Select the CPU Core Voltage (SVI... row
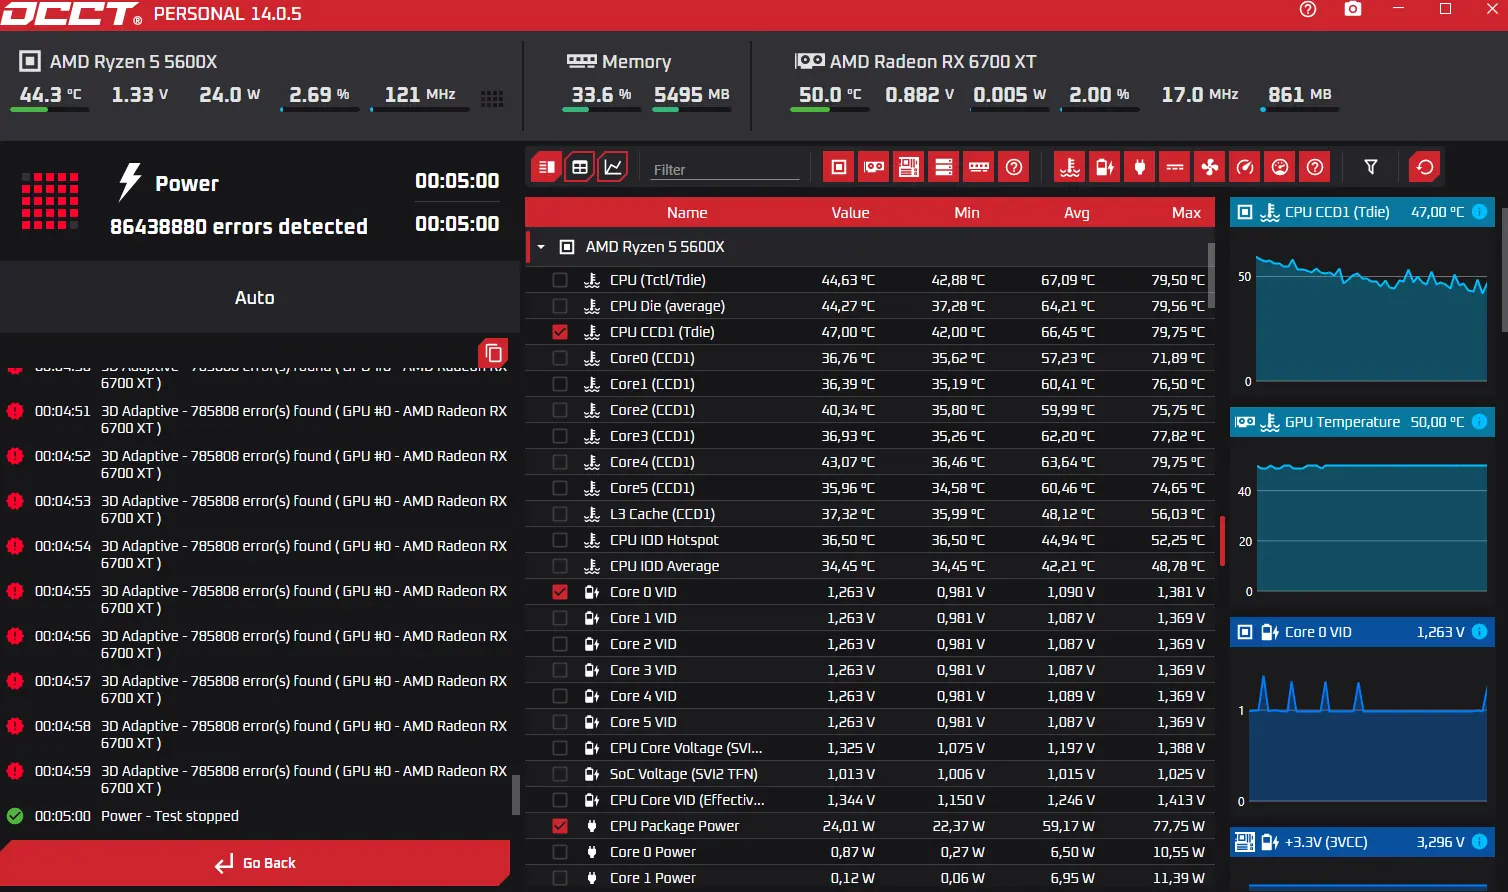The image size is (1508, 892). click(x=869, y=748)
